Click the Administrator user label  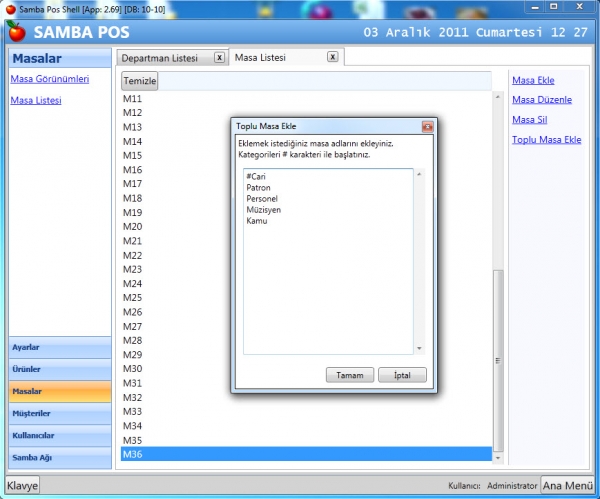pyautogui.click(x=512, y=486)
